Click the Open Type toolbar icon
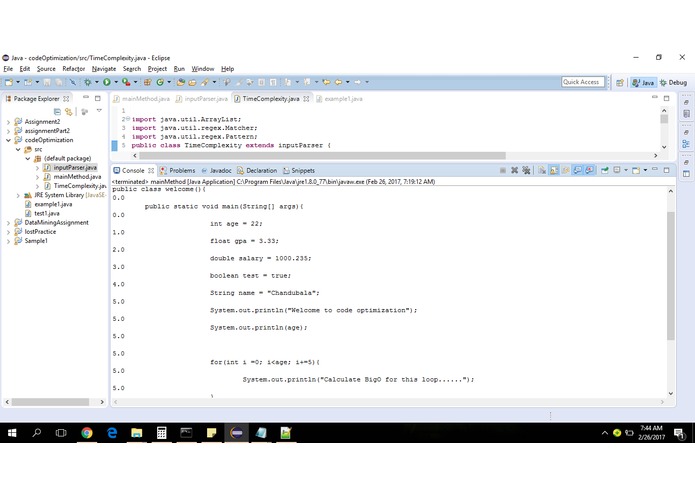The image size is (695, 494). click(180, 82)
